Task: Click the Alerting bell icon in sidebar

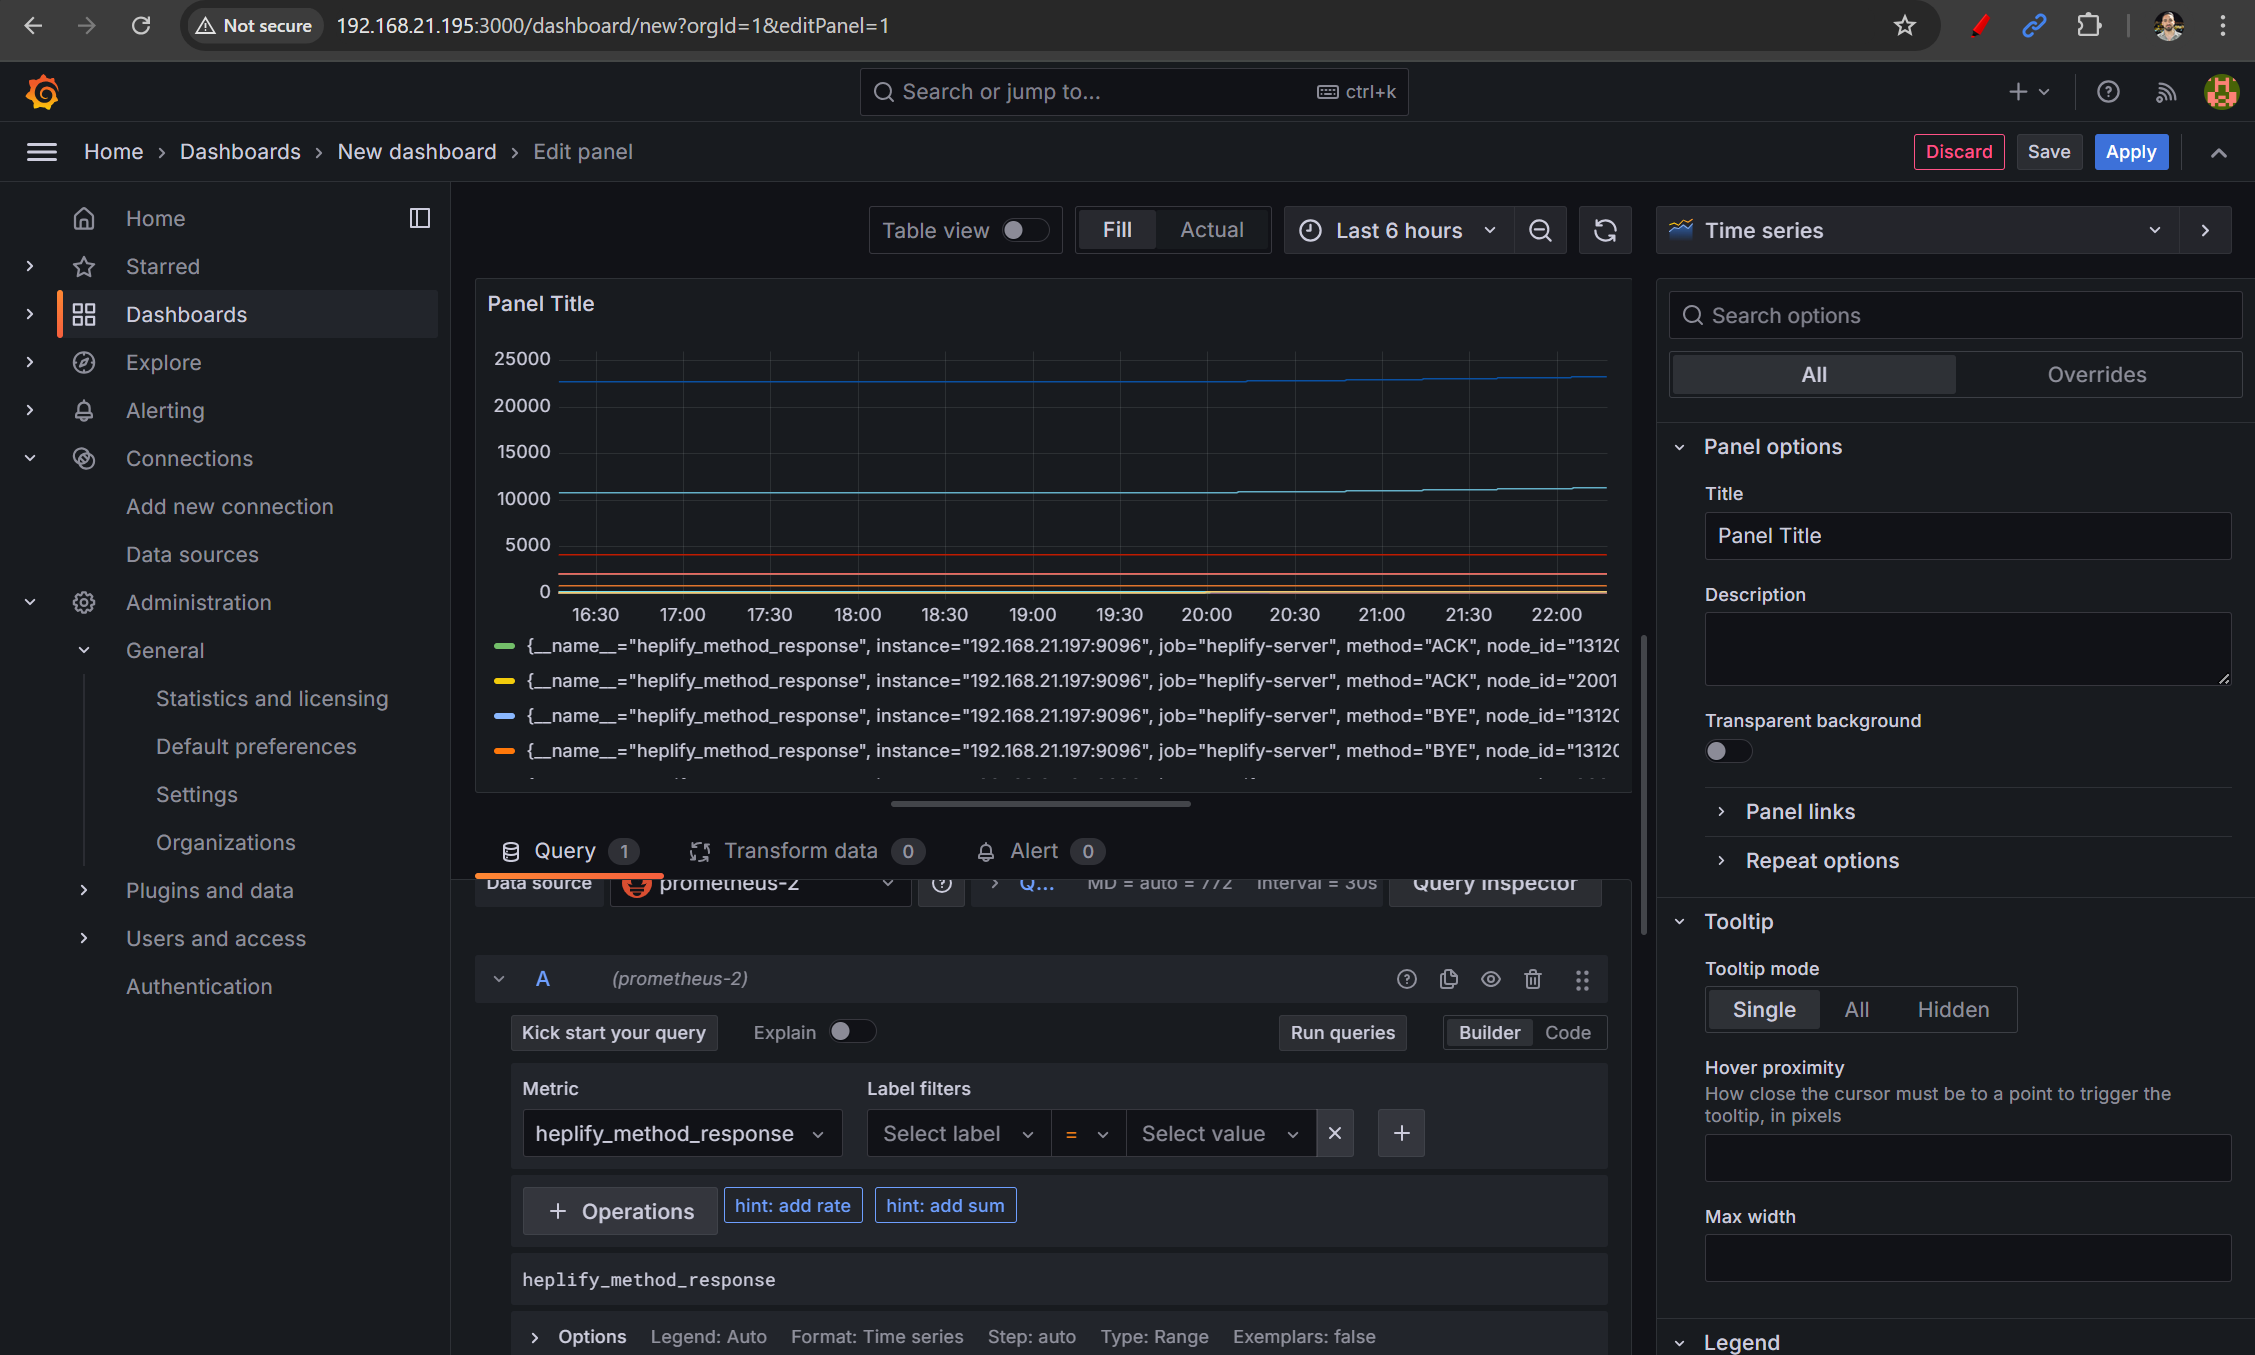Action: tap(84, 410)
